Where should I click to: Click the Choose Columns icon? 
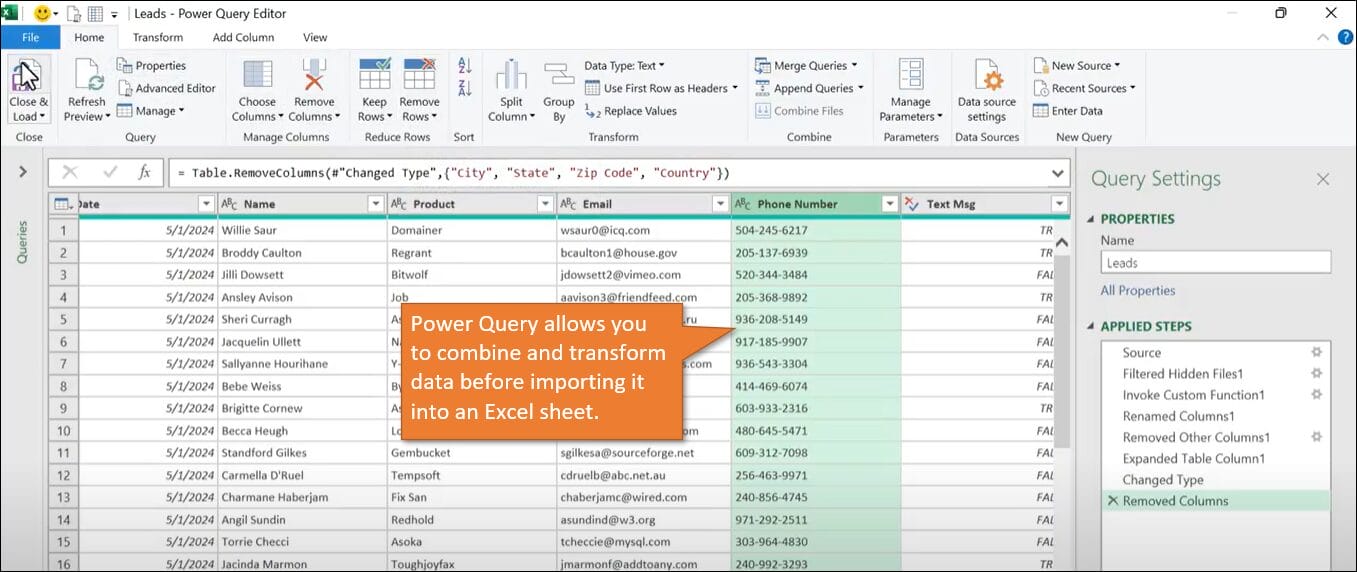pyautogui.click(x=257, y=78)
